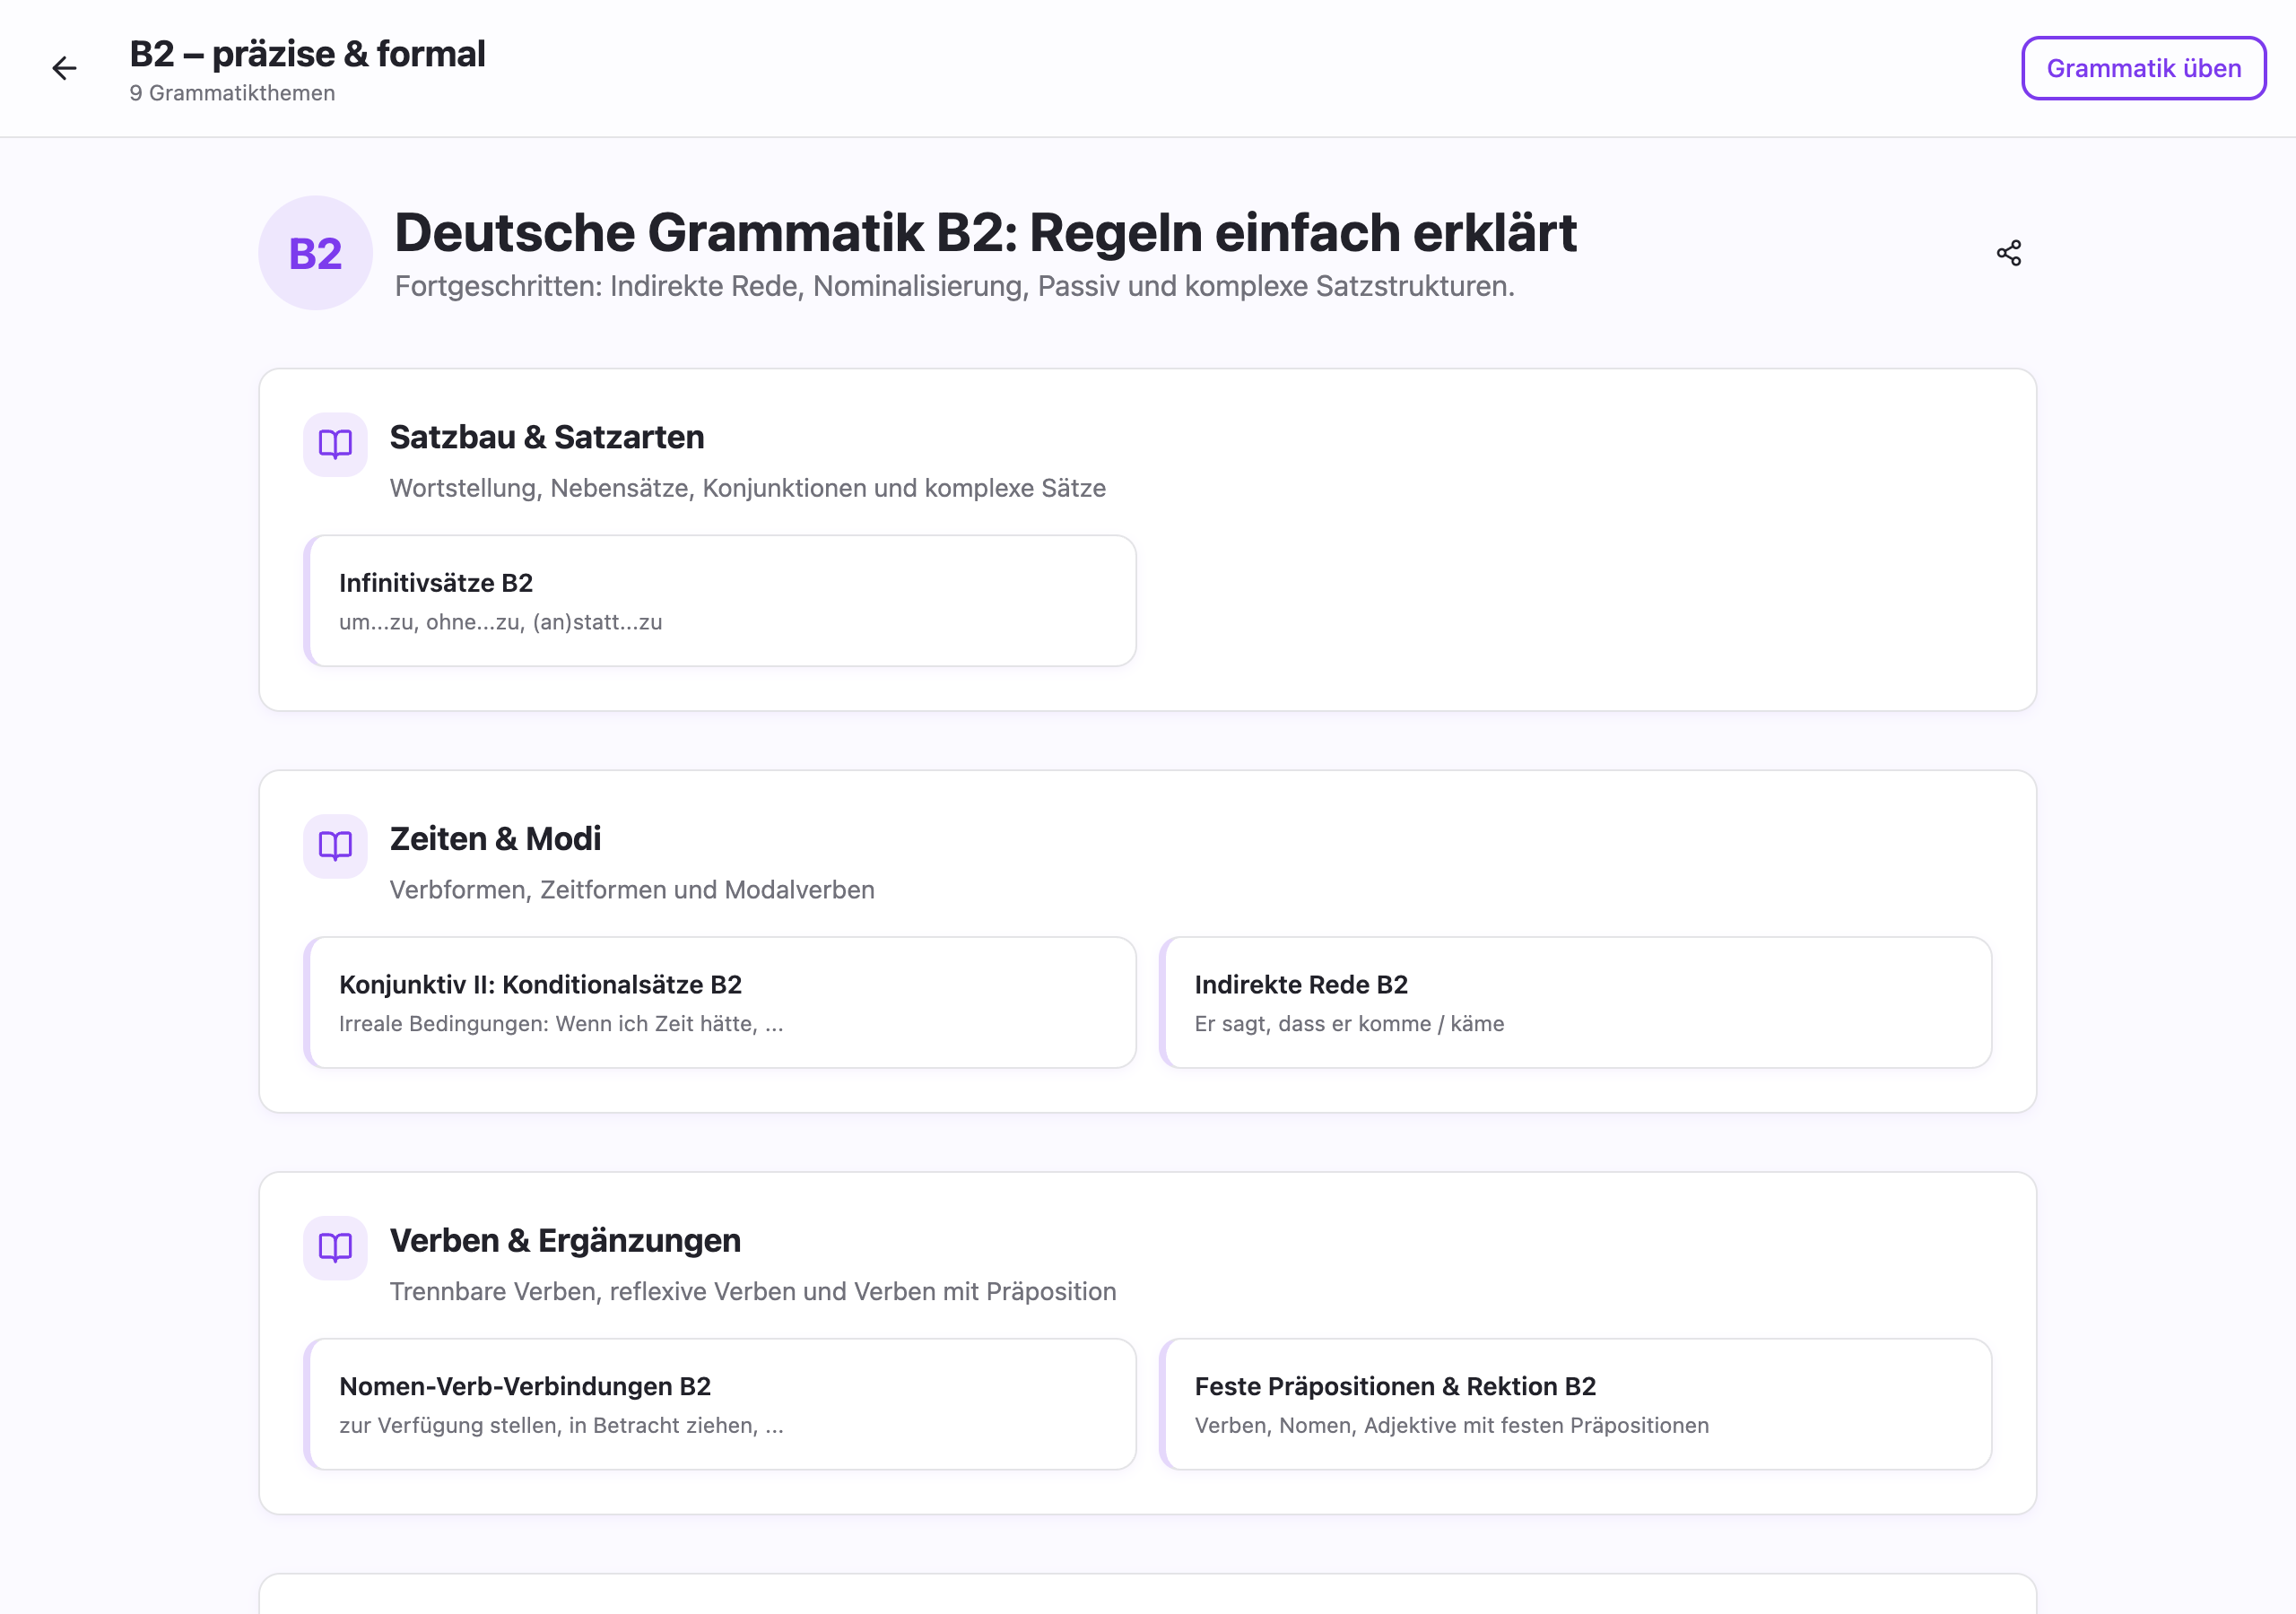Click the Satzbau & Satzarten section header
The height and width of the screenshot is (1614, 2296).
546,437
